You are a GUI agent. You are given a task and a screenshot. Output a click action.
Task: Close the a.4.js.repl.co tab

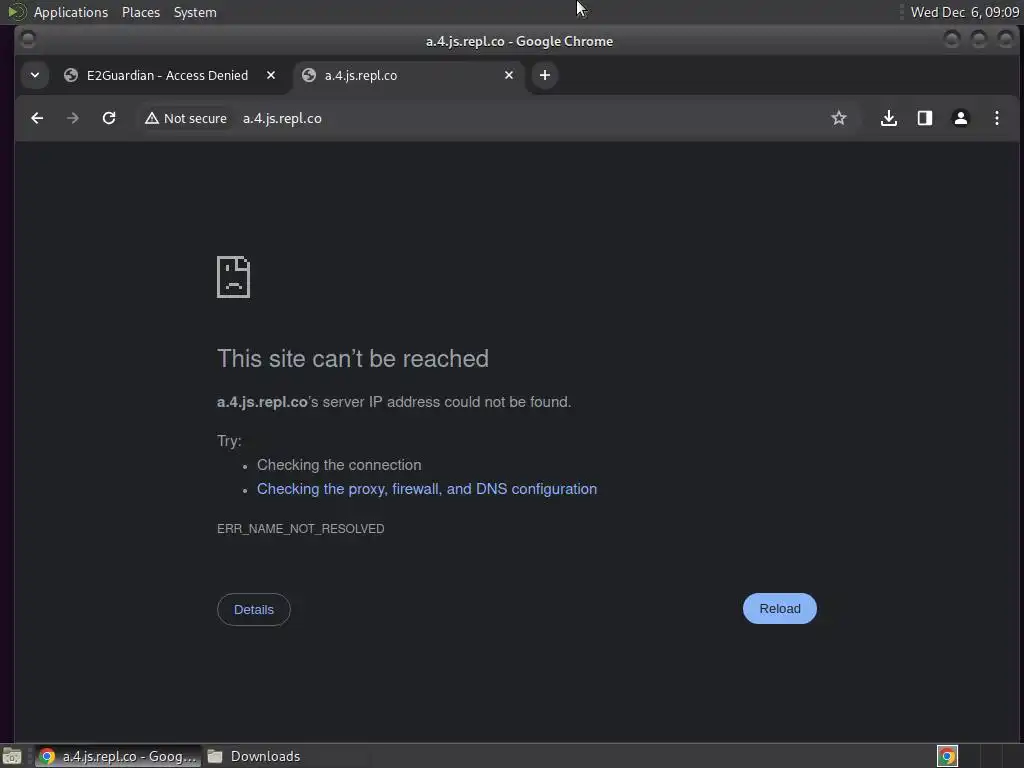click(509, 75)
